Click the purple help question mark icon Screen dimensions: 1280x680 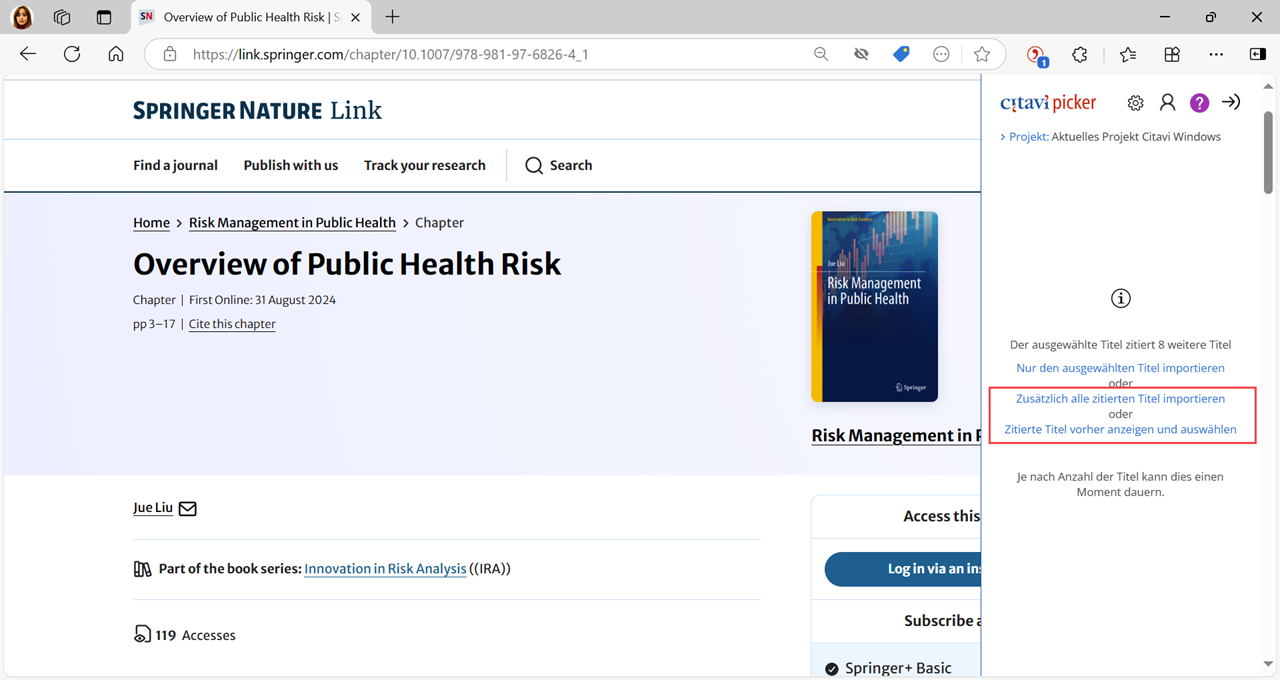(1199, 103)
